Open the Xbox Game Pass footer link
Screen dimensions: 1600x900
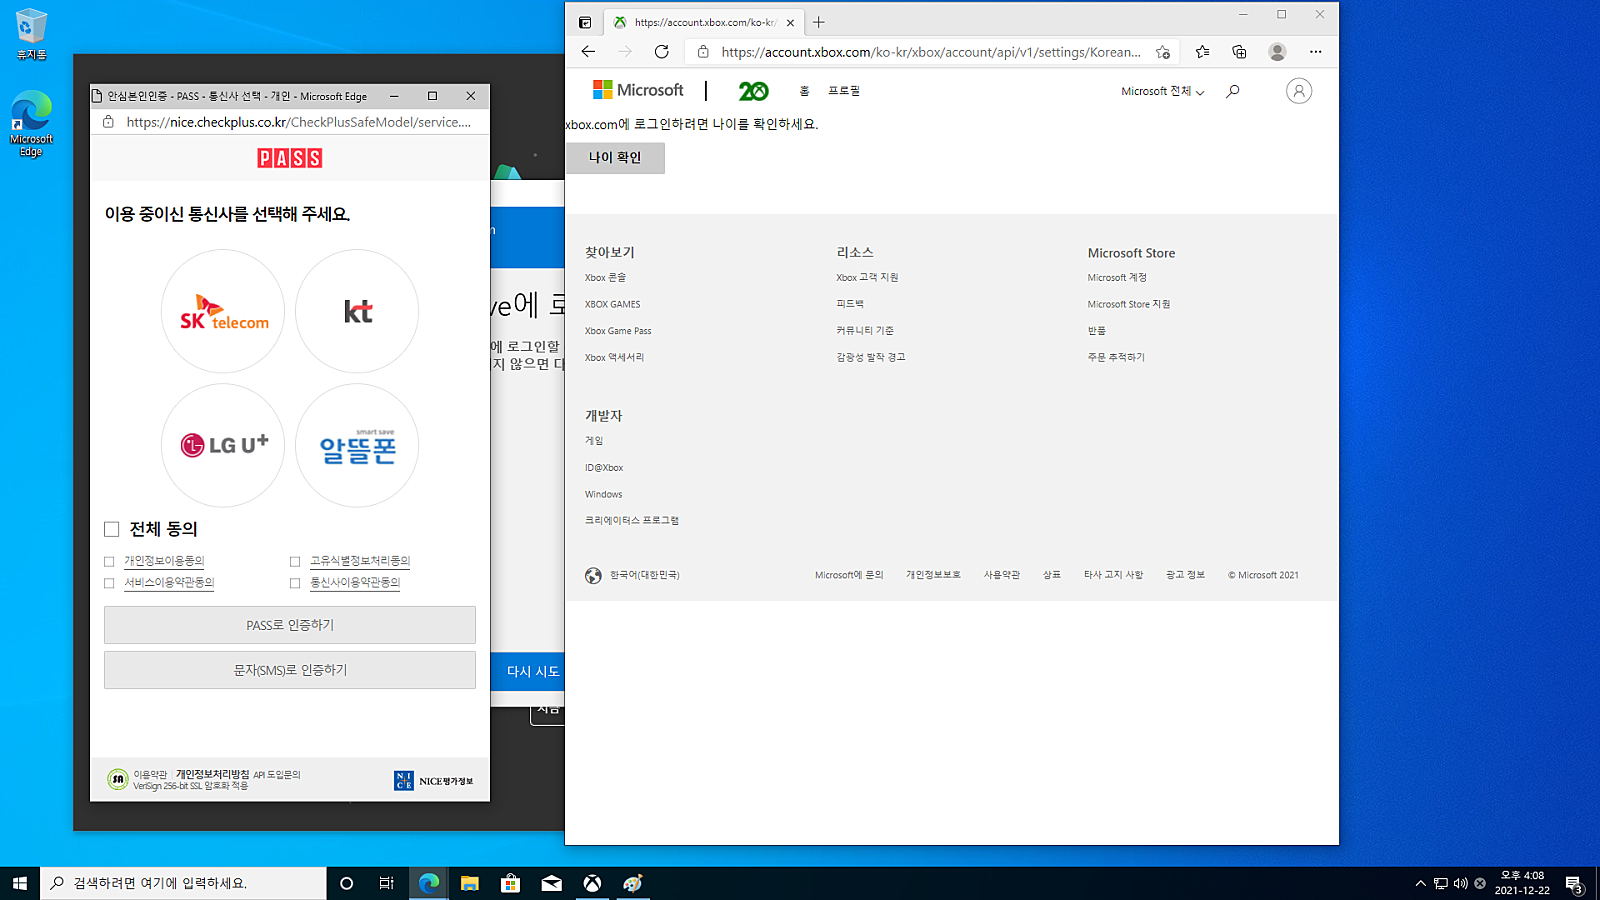tap(618, 331)
